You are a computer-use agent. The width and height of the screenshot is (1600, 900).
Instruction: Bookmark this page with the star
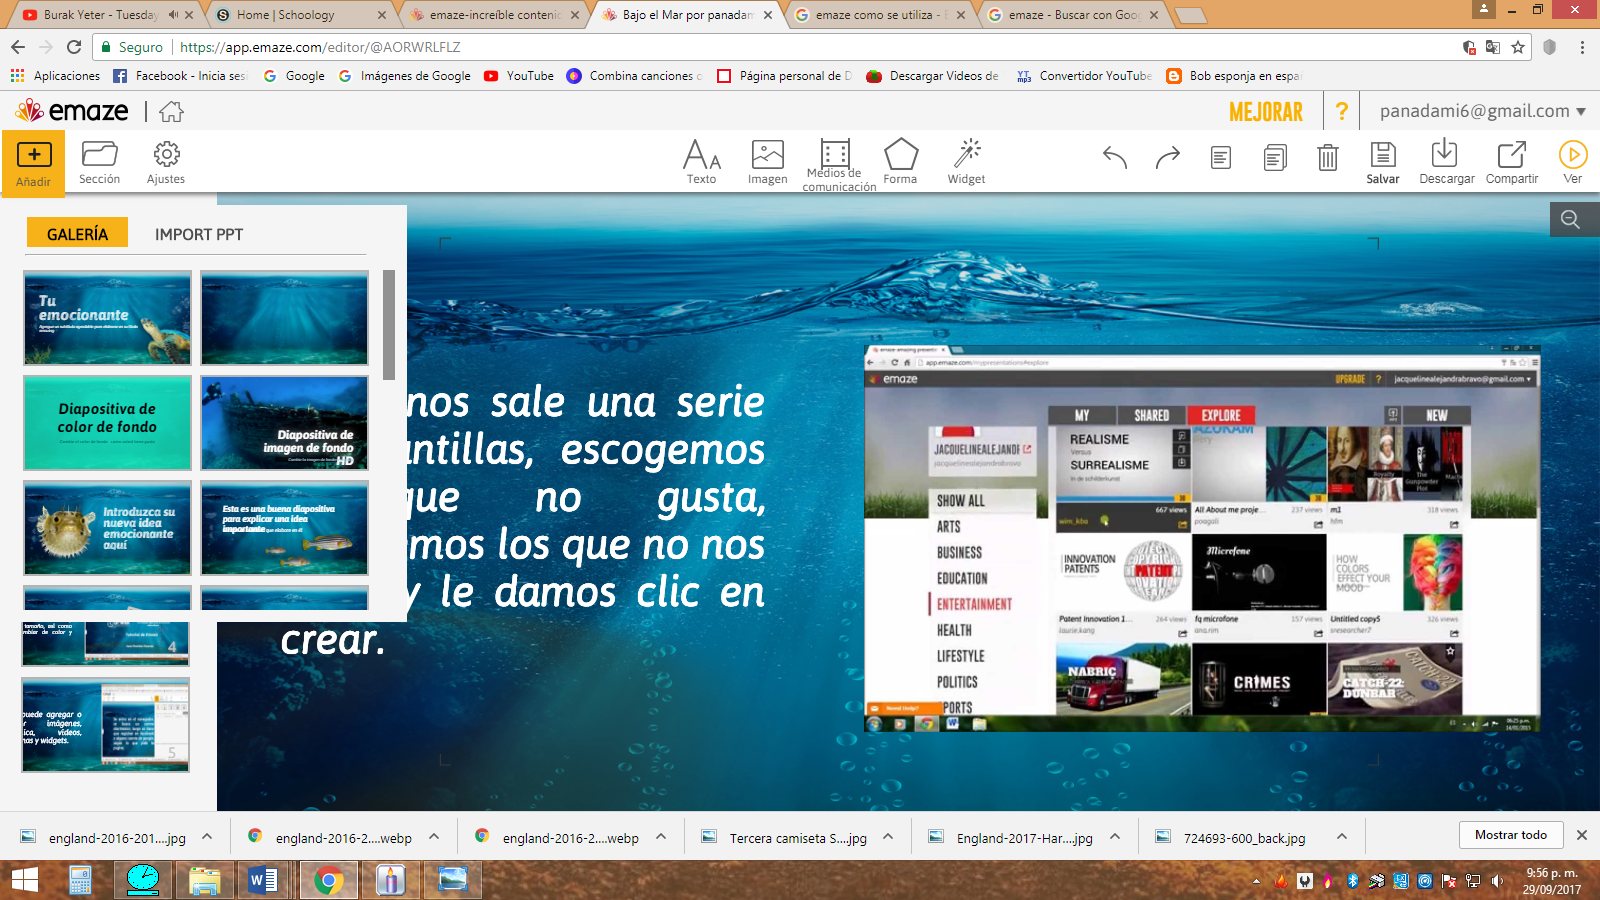pyautogui.click(x=1517, y=47)
